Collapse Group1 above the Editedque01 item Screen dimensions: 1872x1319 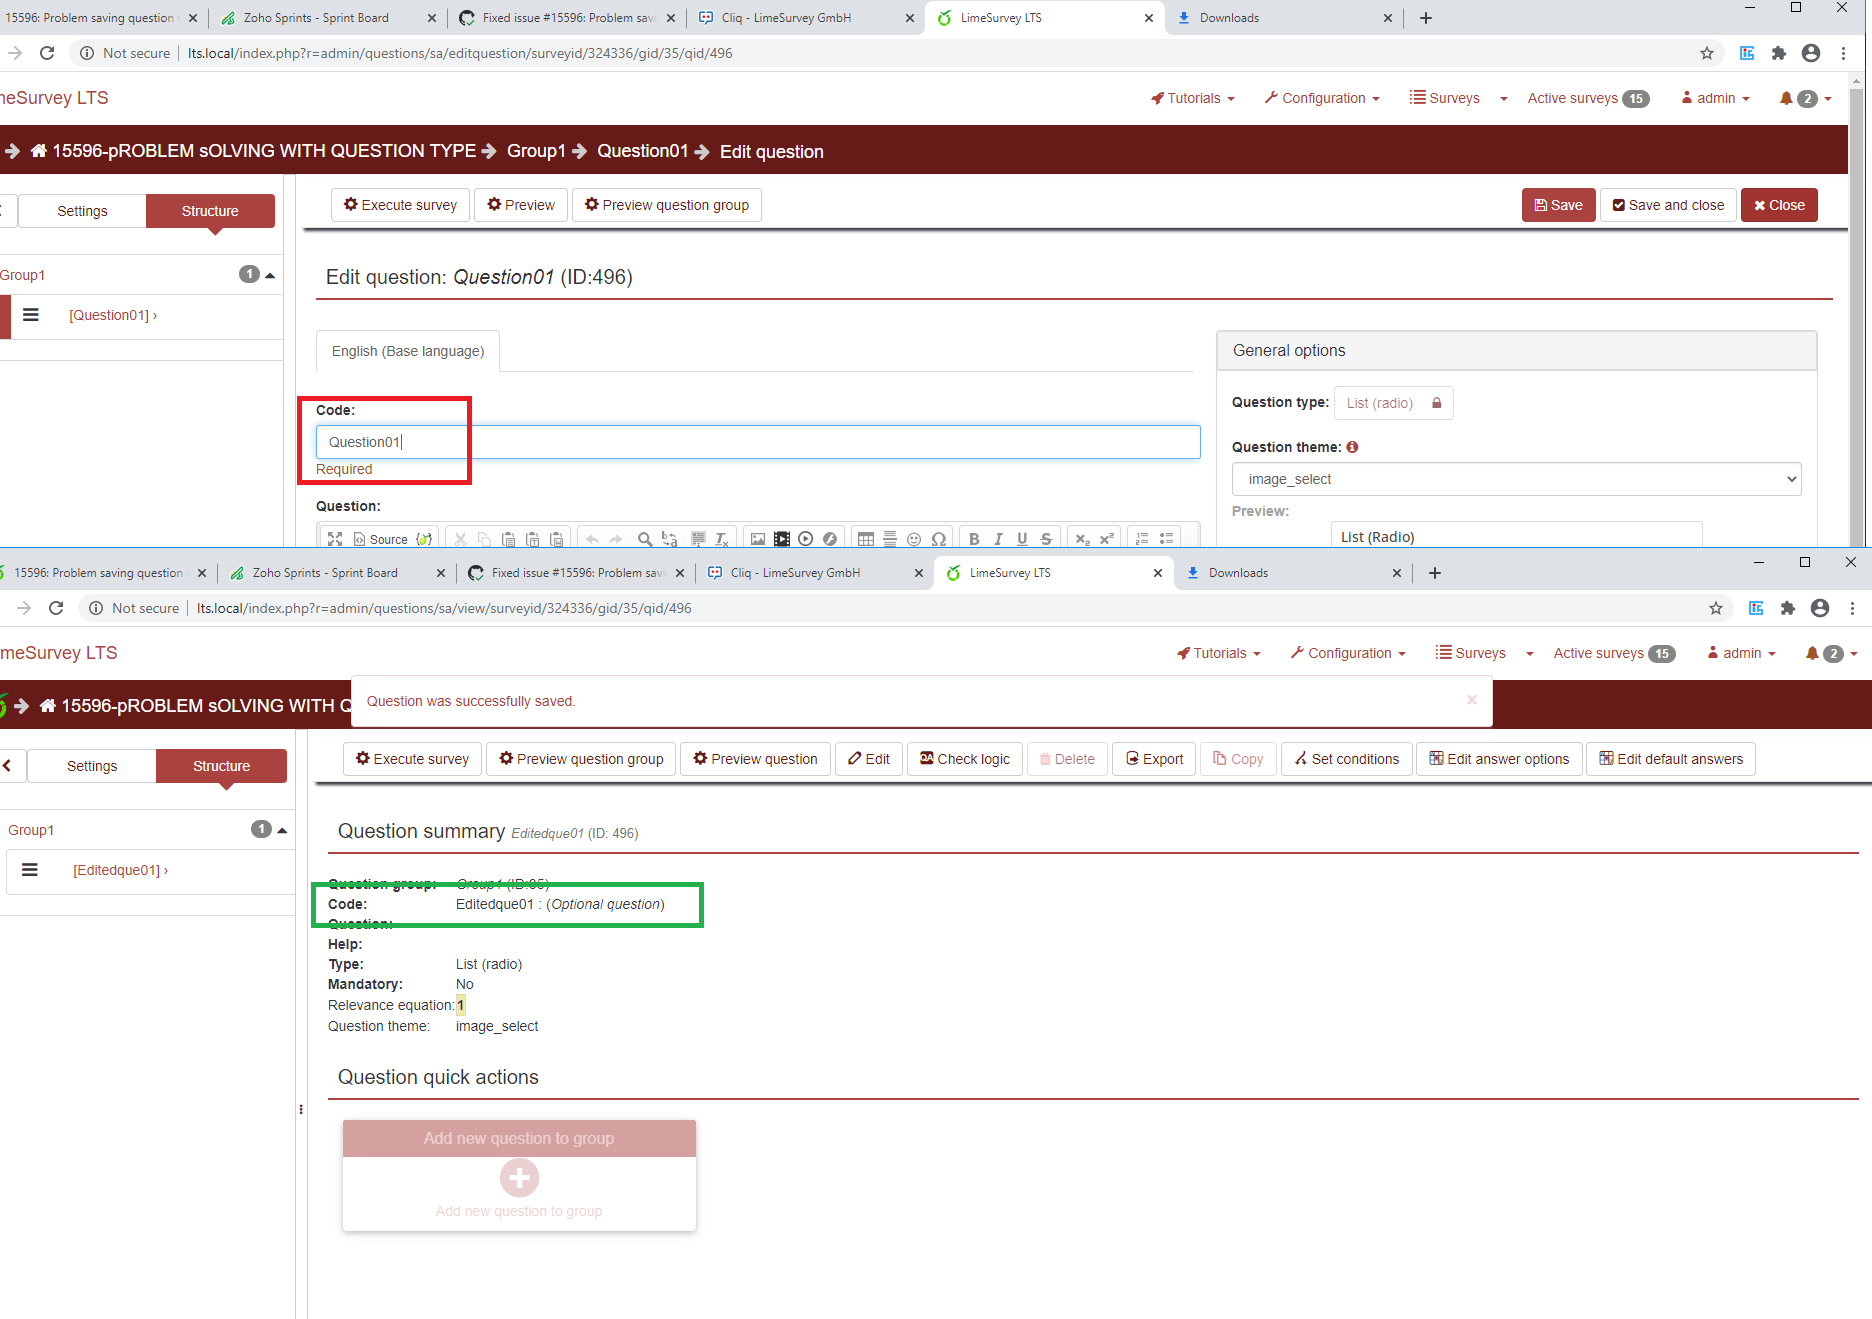point(282,830)
